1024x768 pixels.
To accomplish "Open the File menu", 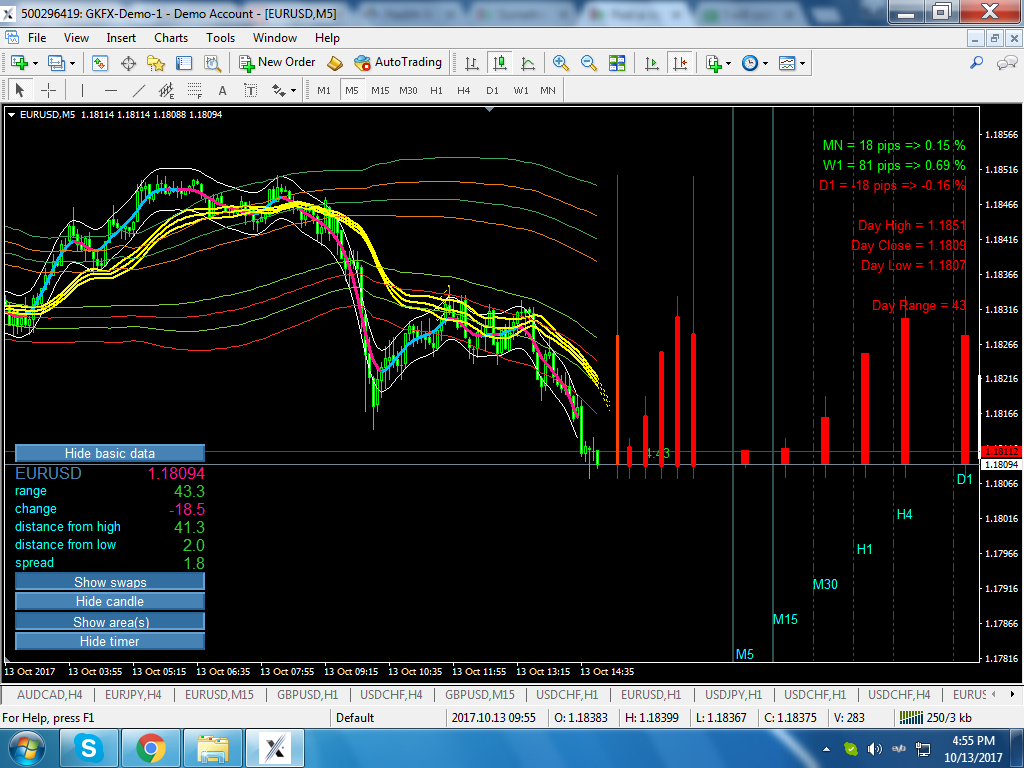I will point(37,38).
